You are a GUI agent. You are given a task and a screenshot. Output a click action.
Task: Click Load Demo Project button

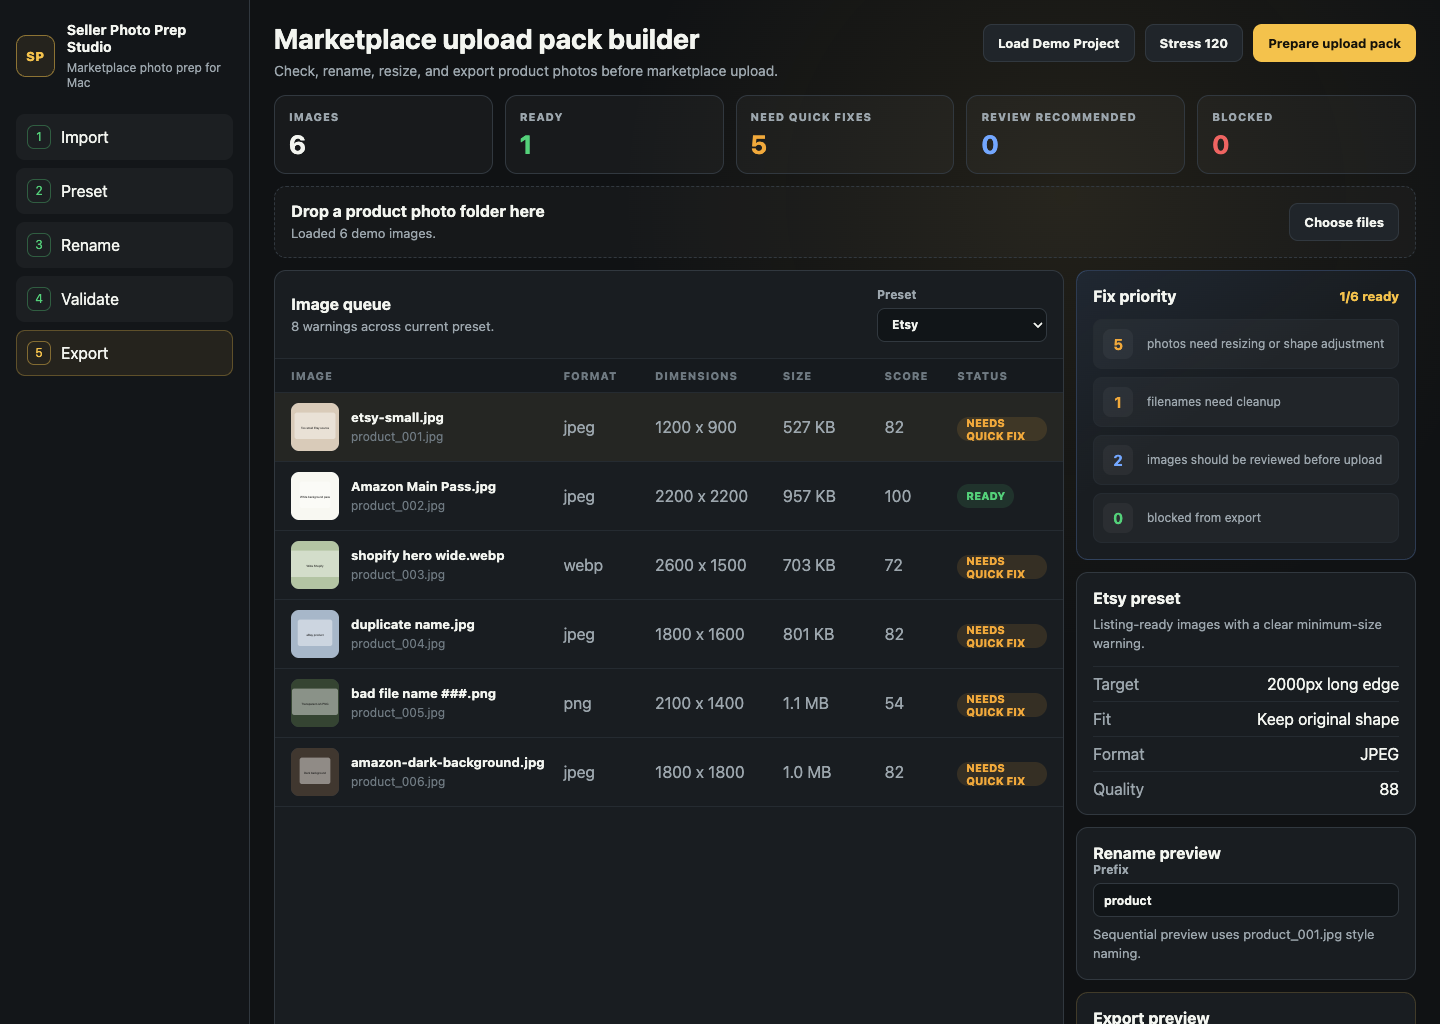[x=1058, y=43]
